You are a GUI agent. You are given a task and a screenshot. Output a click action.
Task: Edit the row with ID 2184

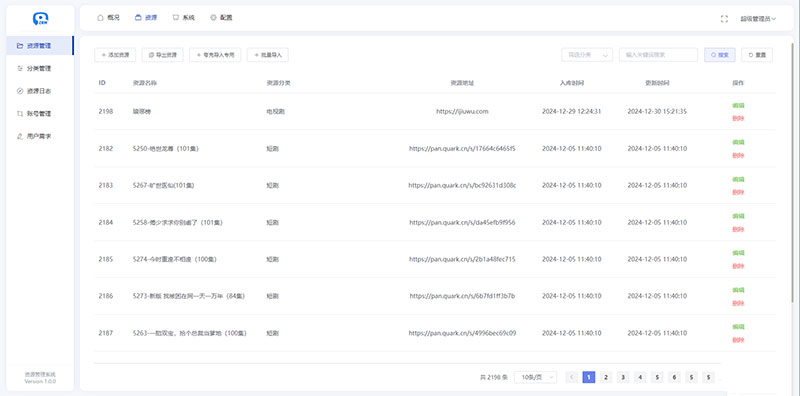point(738,216)
